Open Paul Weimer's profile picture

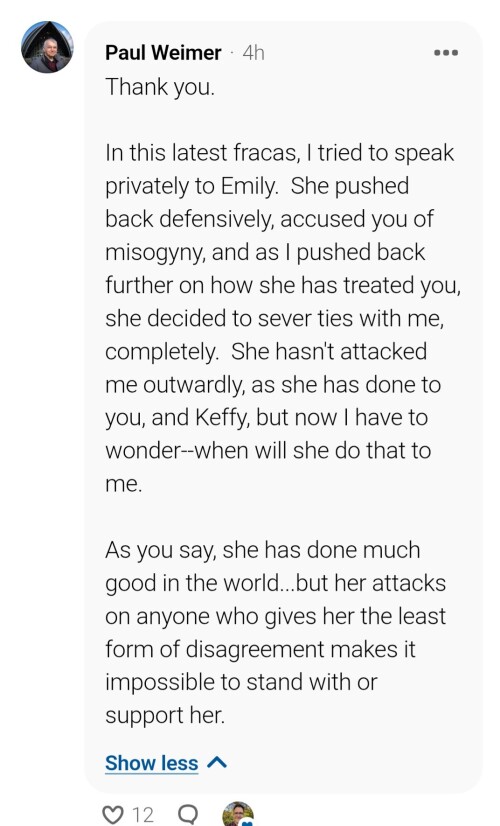coord(47,47)
